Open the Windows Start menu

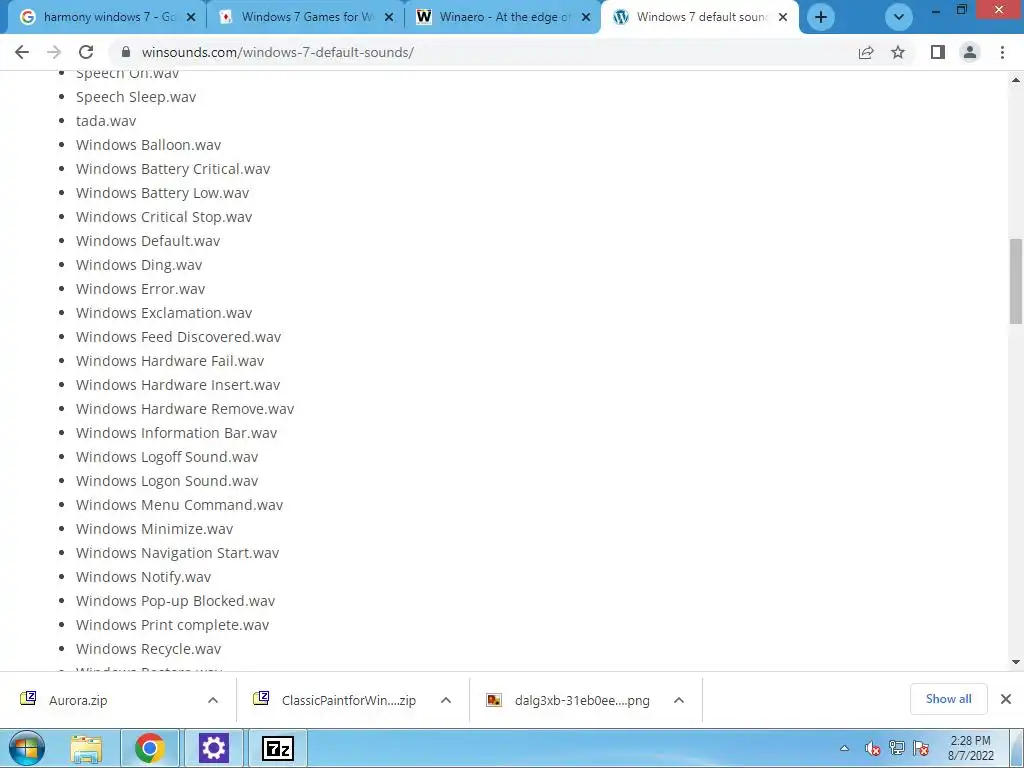(x=26, y=748)
